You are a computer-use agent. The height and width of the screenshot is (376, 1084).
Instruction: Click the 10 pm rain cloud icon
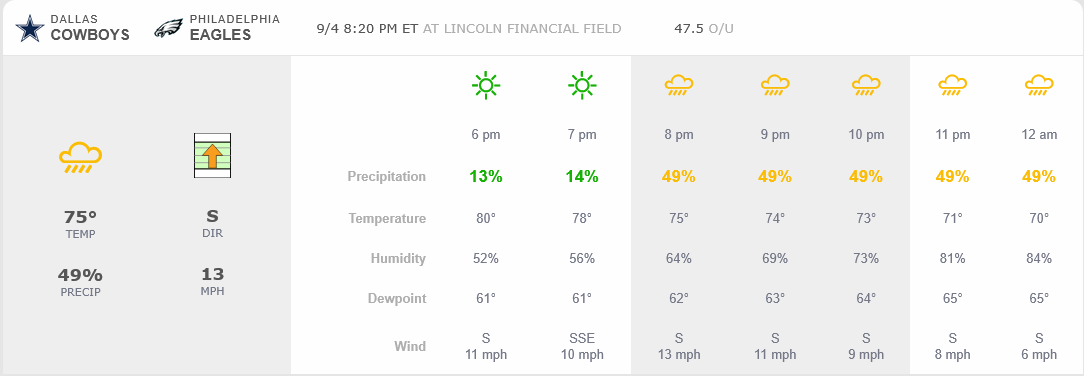pos(866,85)
